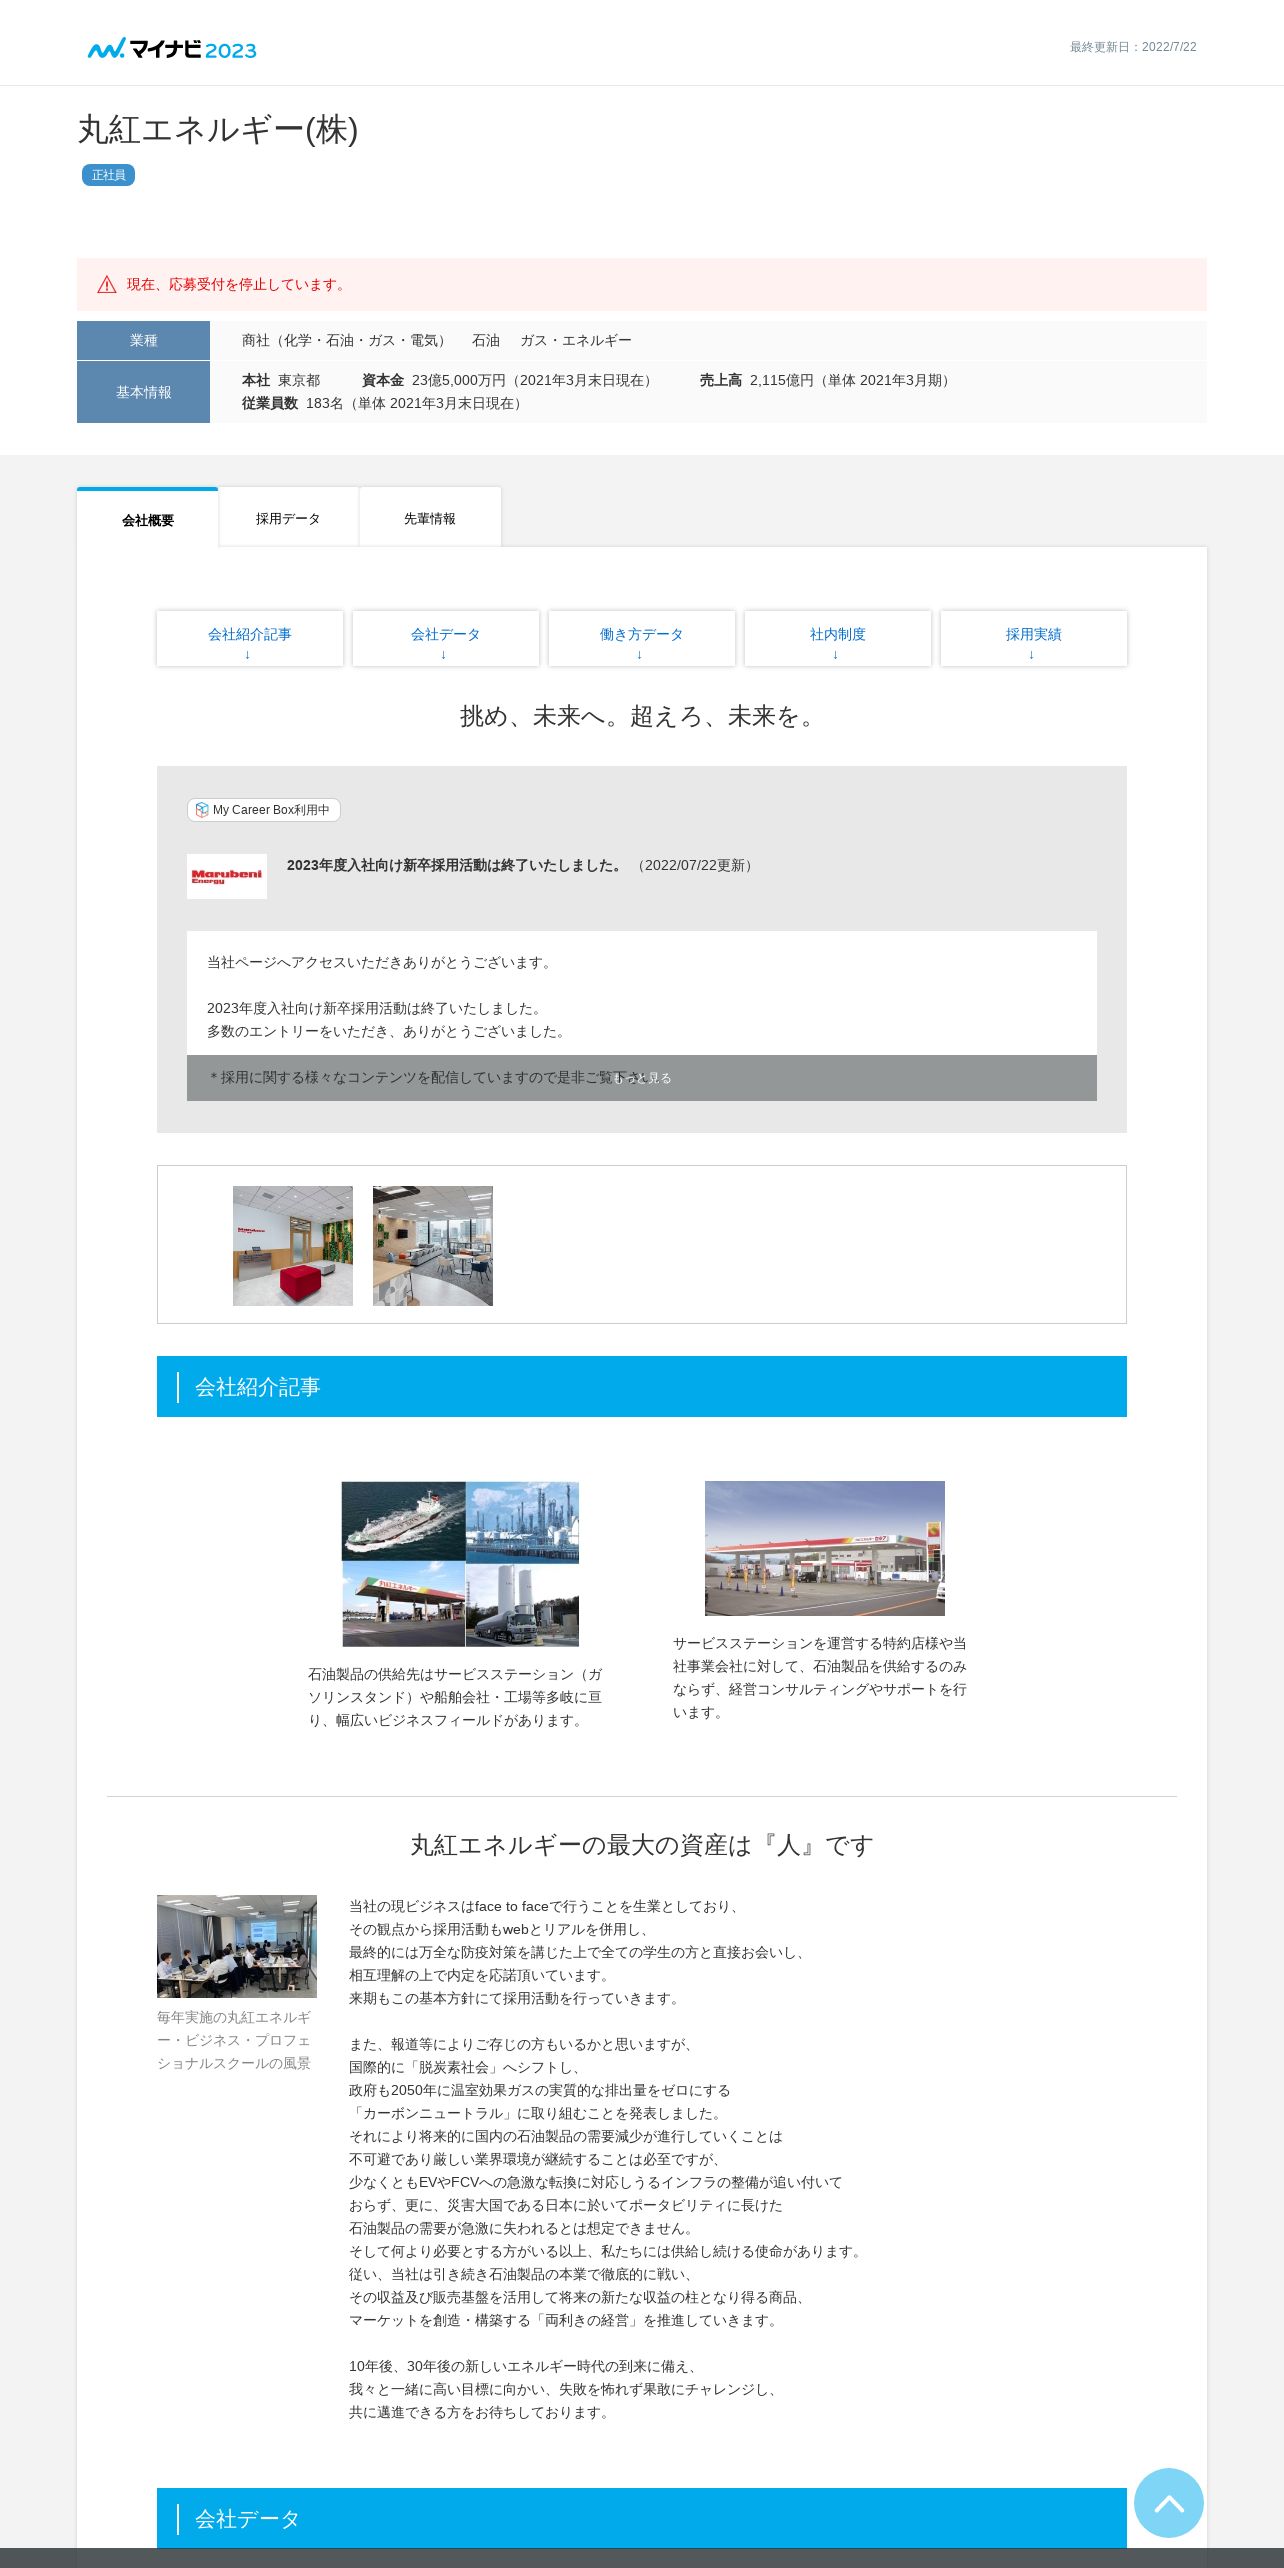
Task: Open the reception area photo thumbnail
Action: click(x=293, y=1246)
